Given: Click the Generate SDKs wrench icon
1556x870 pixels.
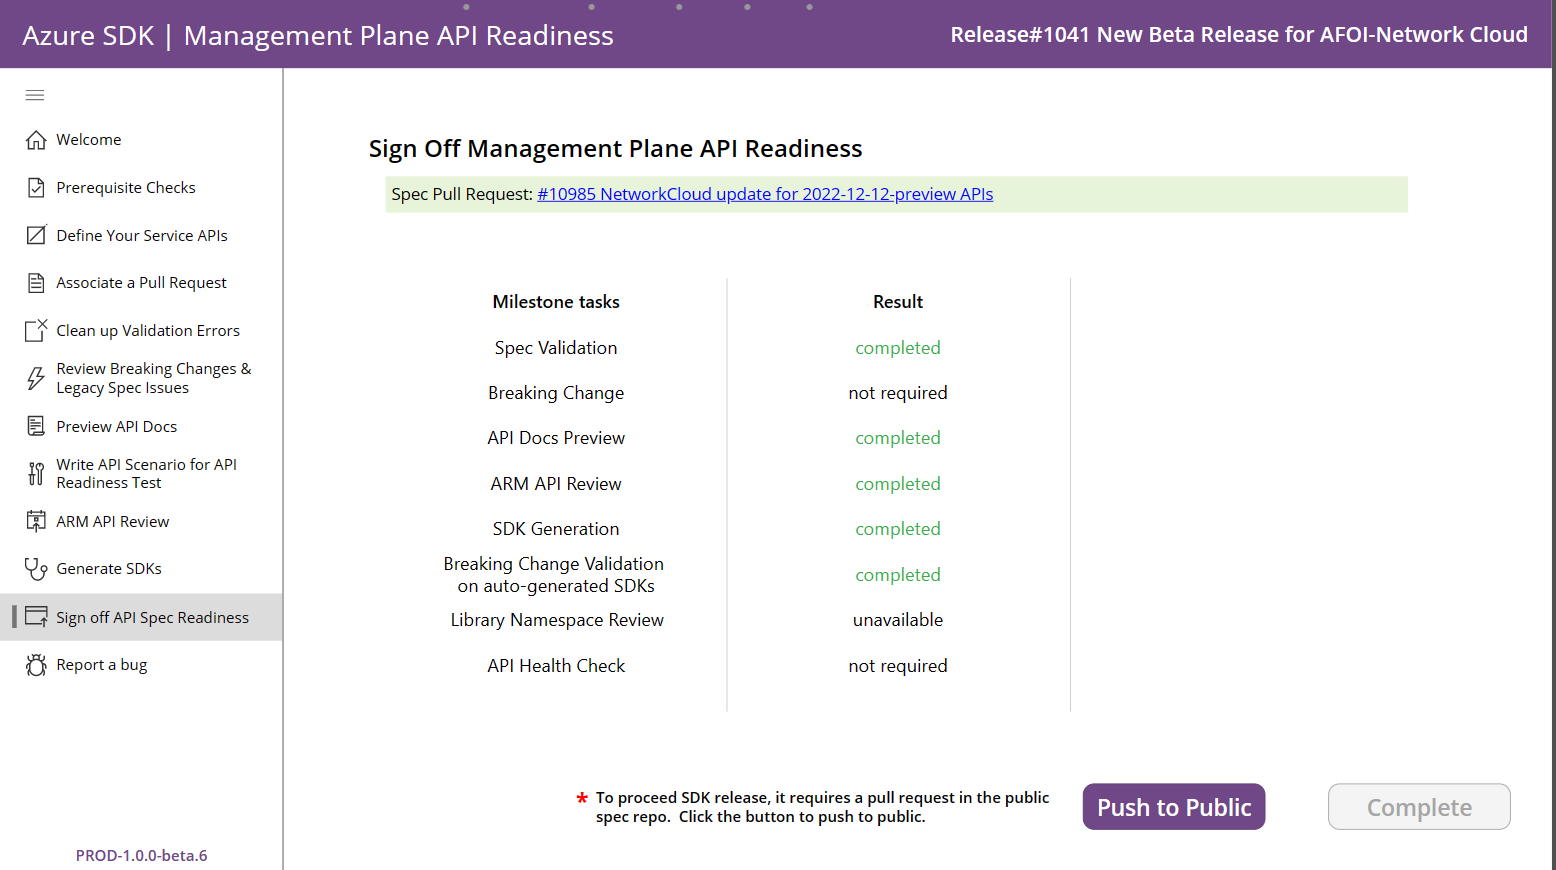Looking at the screenshot, I should click(35, 568).
